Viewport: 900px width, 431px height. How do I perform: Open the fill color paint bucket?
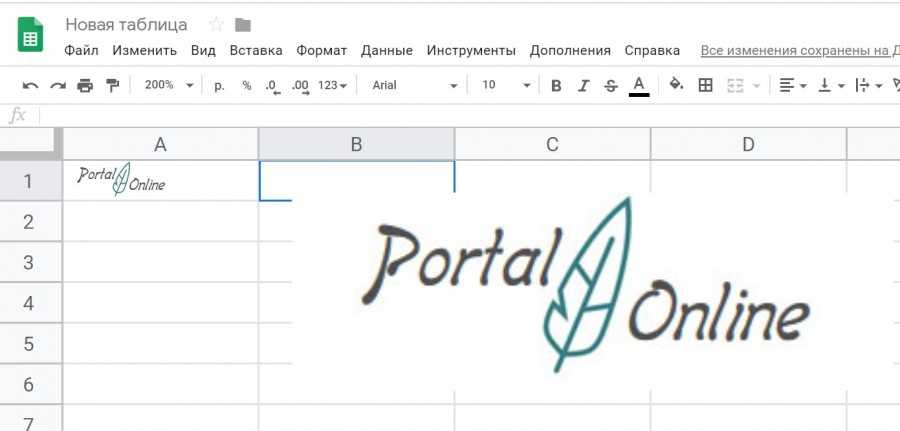tap(676, 86)
